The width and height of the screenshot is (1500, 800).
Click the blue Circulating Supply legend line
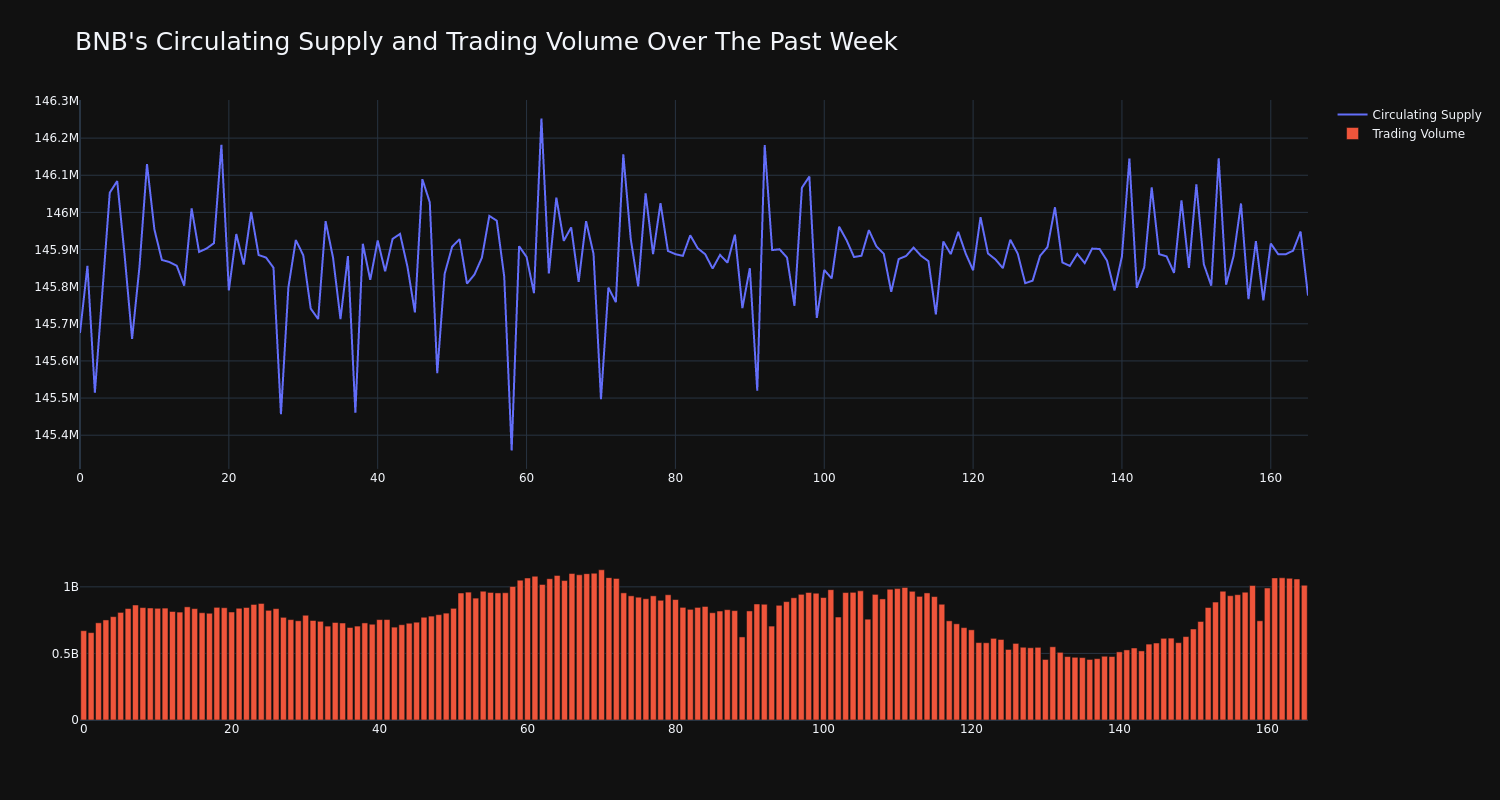[1352, 115]
